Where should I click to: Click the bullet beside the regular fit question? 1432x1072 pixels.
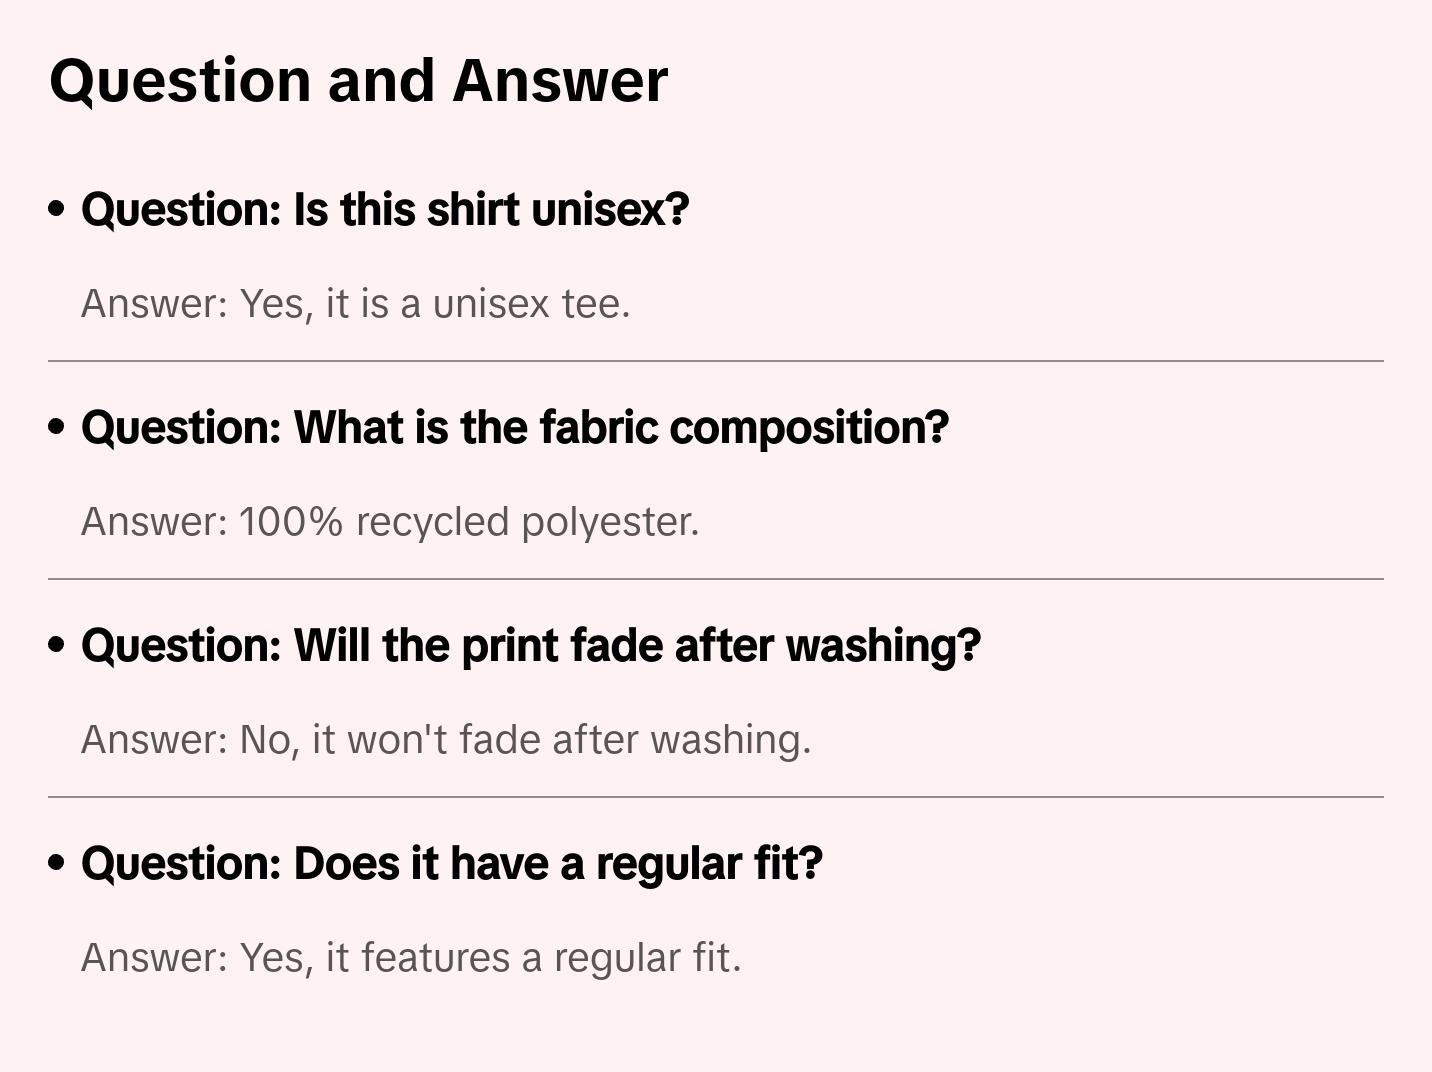(57, 863)
